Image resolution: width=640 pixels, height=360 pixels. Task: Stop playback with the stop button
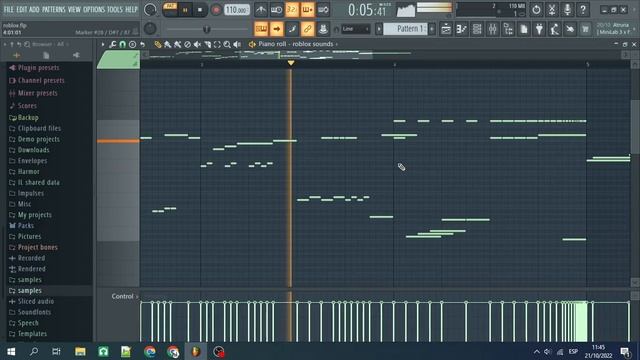point(200,10)
